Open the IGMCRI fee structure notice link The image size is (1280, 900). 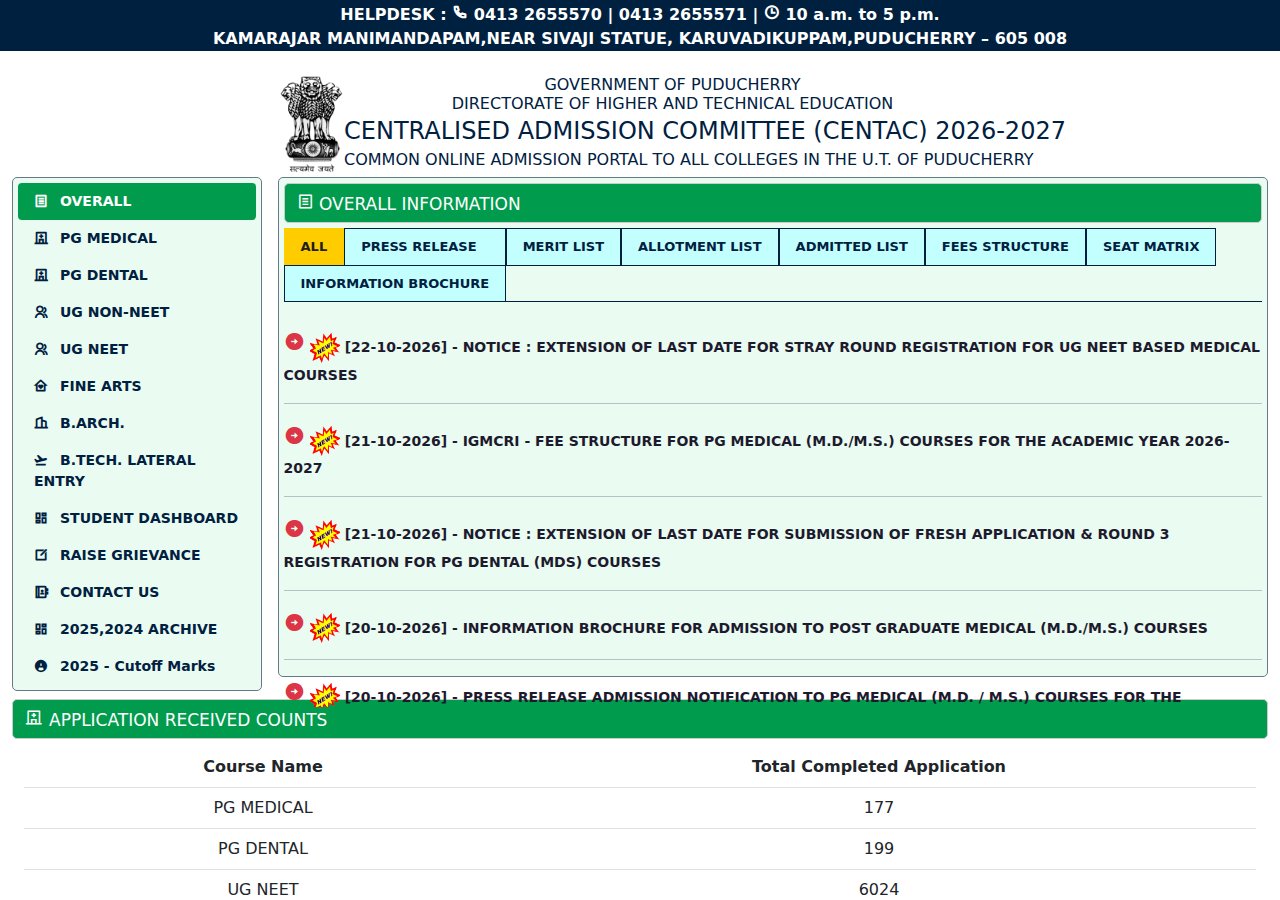pos(757,454)
